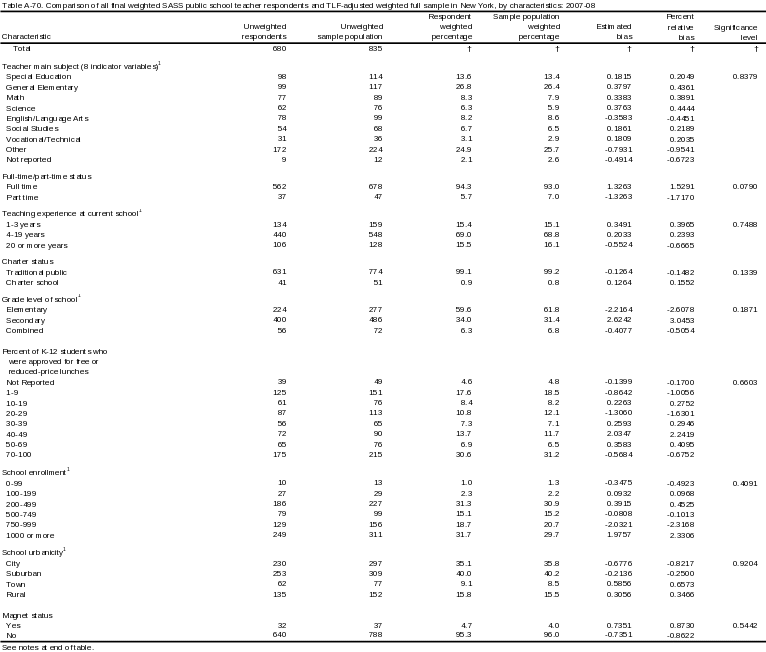
Task: Select significance level 0.8379 for teacher subject
Action: (745, 77)
